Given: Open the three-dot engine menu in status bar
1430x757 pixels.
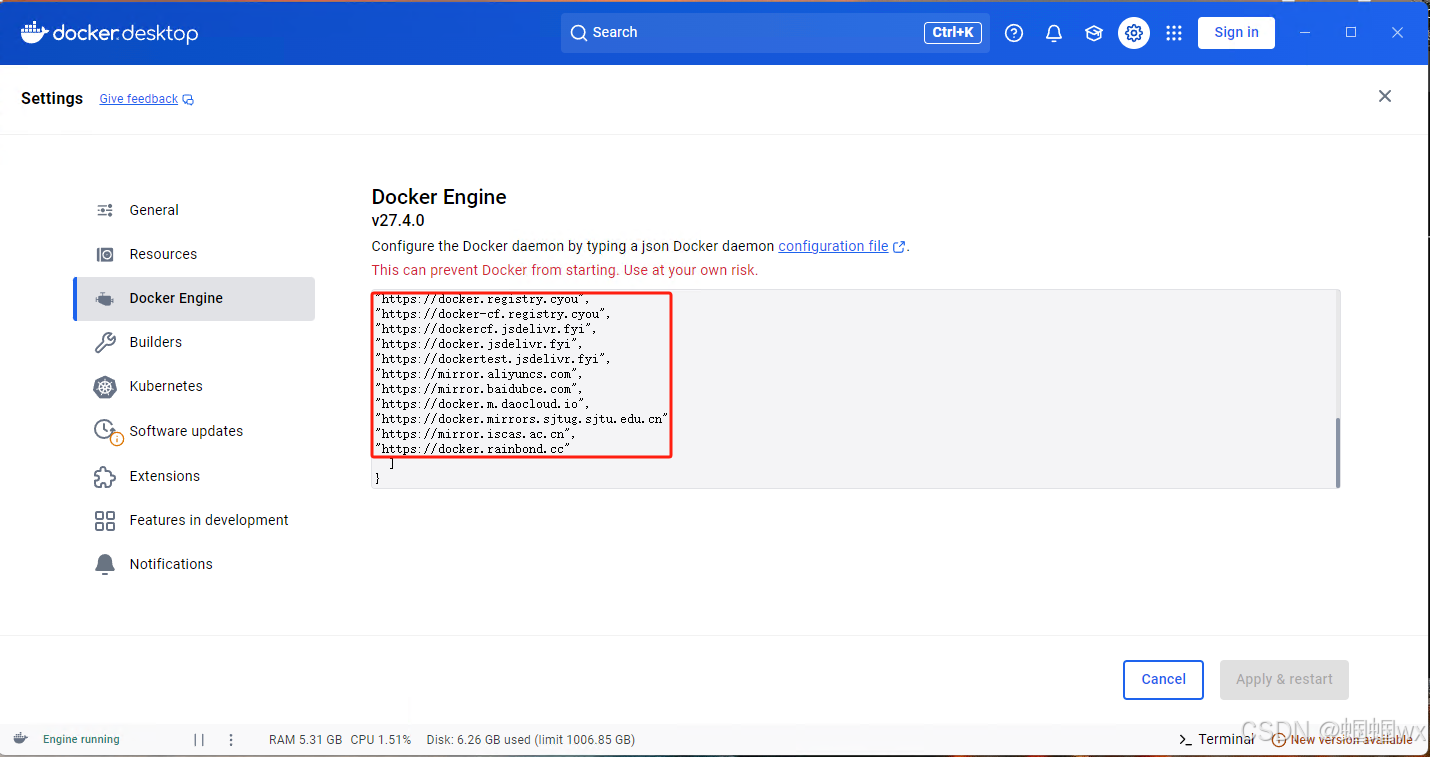Looking at the screenshot, I should (x=231, y=740).
